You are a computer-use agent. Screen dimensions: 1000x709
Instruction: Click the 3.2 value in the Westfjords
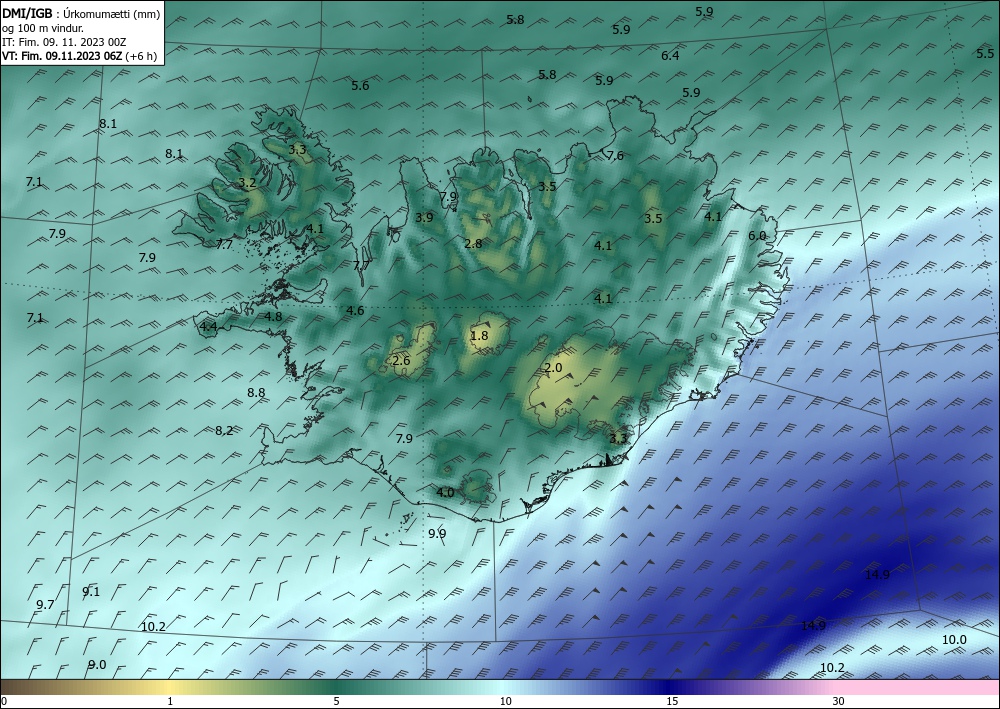point(247,183)
